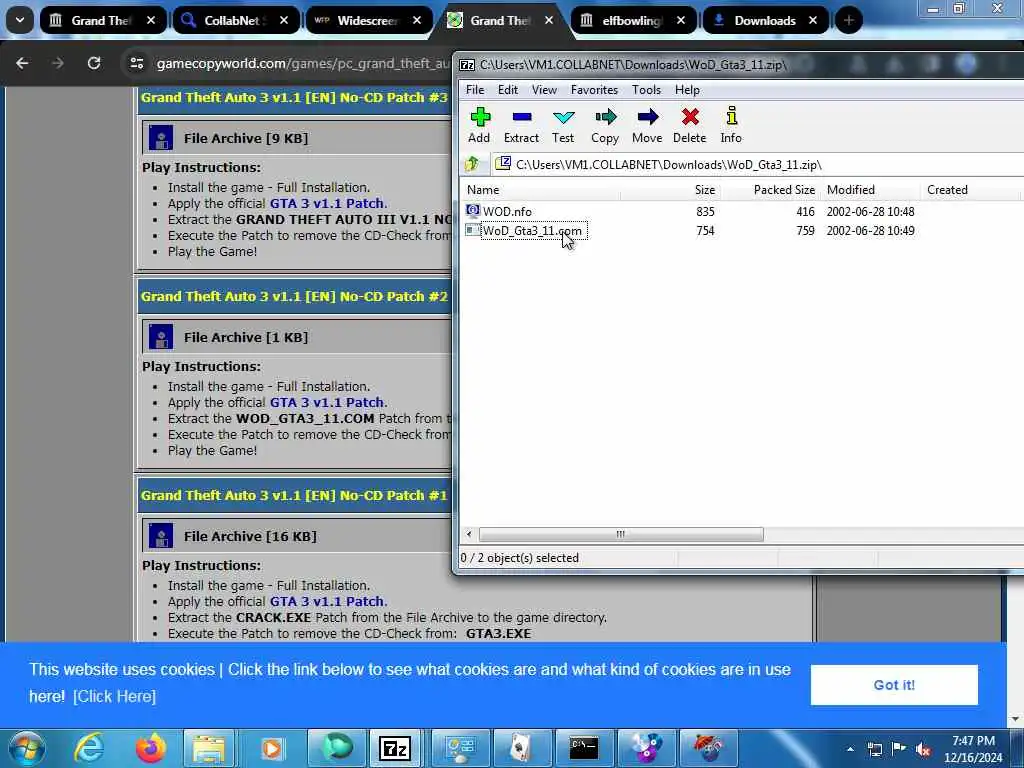Launch Firefox from the taskbar

pos(150,748)
